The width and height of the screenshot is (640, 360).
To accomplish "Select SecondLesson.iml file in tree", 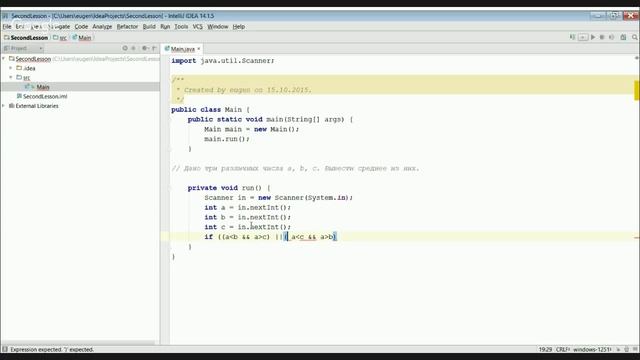I will 45,96.
